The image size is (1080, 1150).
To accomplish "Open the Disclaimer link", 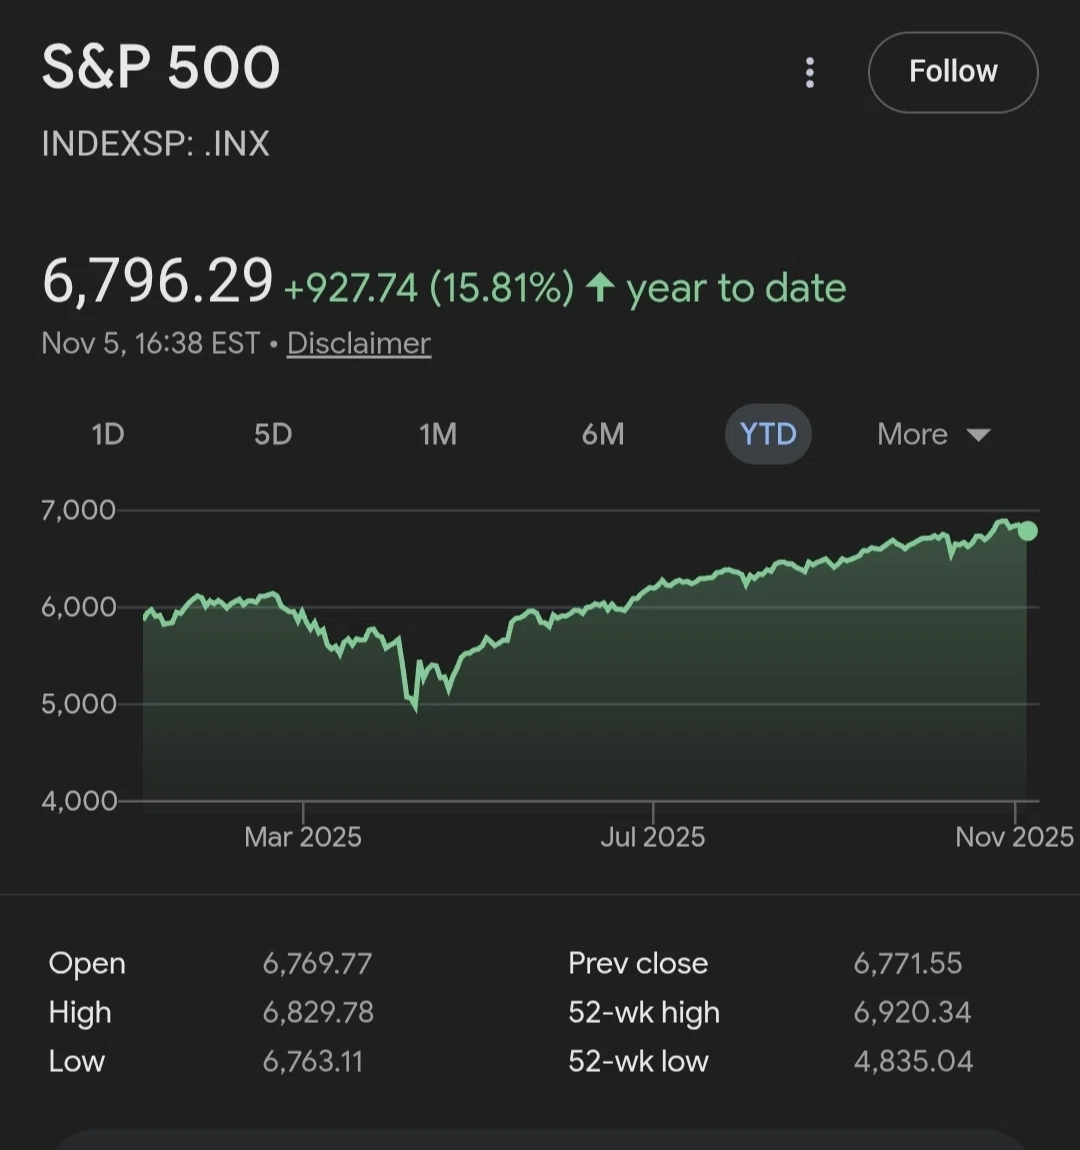I will (x=359, y=343).
